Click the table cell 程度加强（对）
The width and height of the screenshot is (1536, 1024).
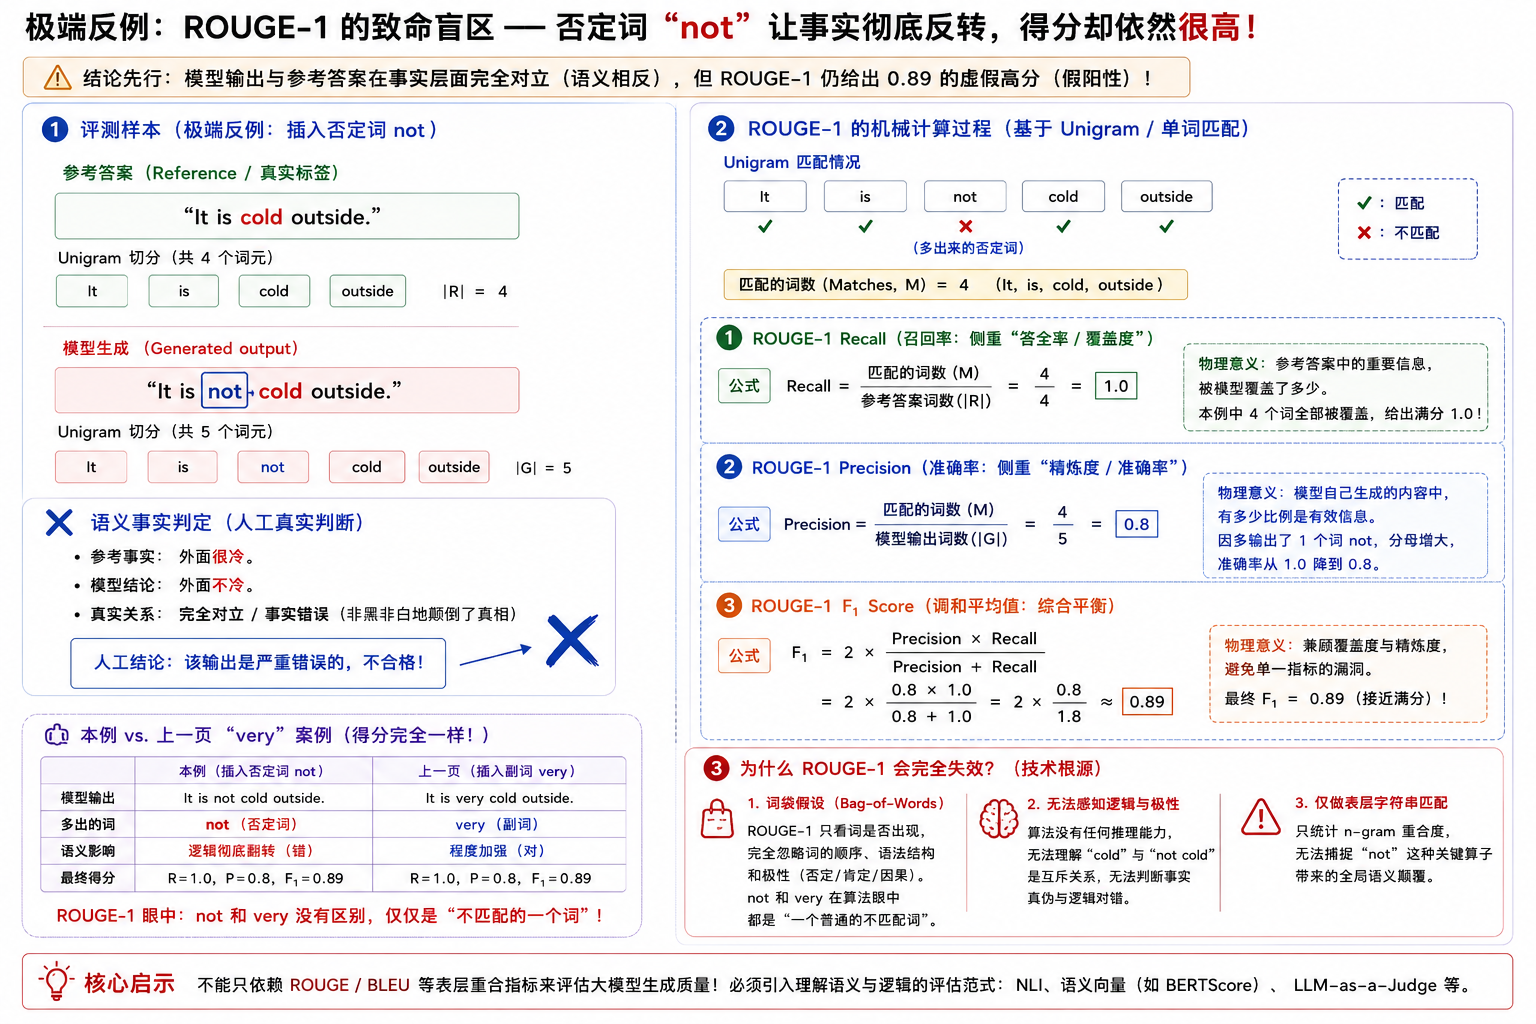(499, 851)
